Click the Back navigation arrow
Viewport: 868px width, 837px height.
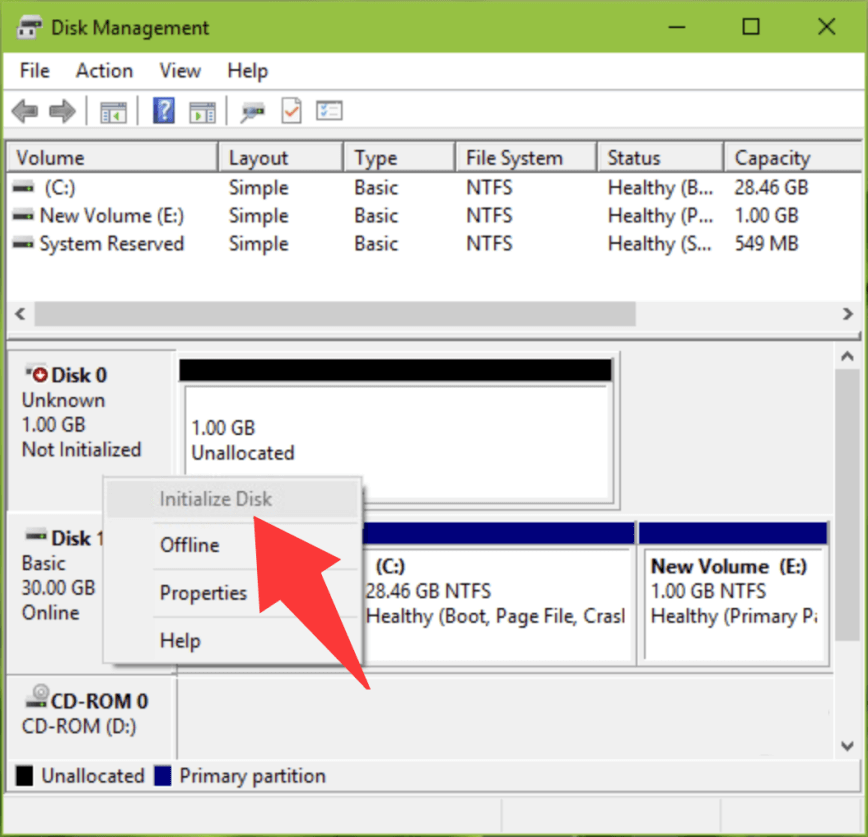click(24, 110)
